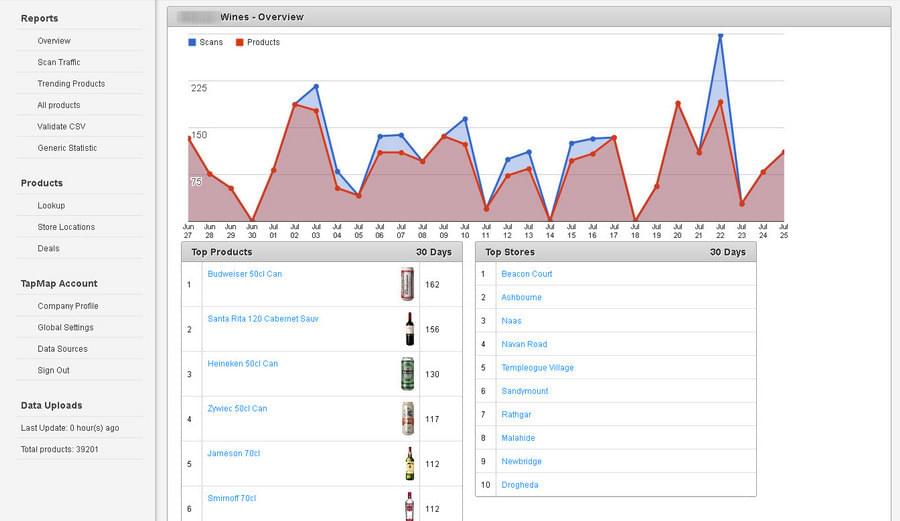Open Trending Products in Reports
This screenshot has width=900, height=521.
[x=71, y=84]
